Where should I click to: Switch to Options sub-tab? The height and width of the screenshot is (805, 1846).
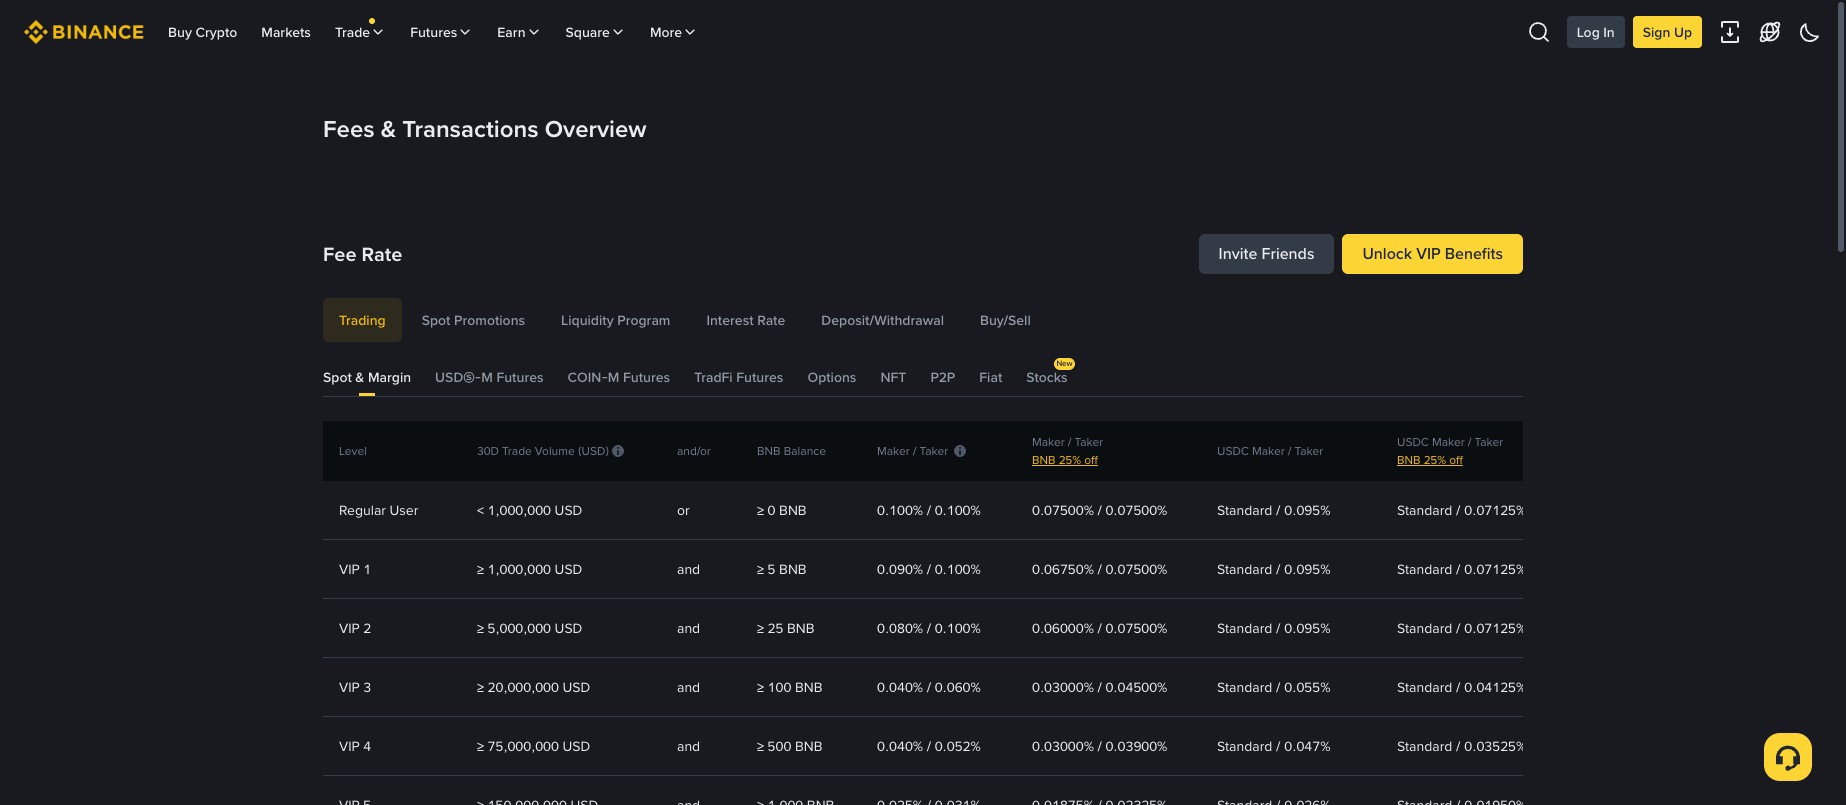point(831,377)
